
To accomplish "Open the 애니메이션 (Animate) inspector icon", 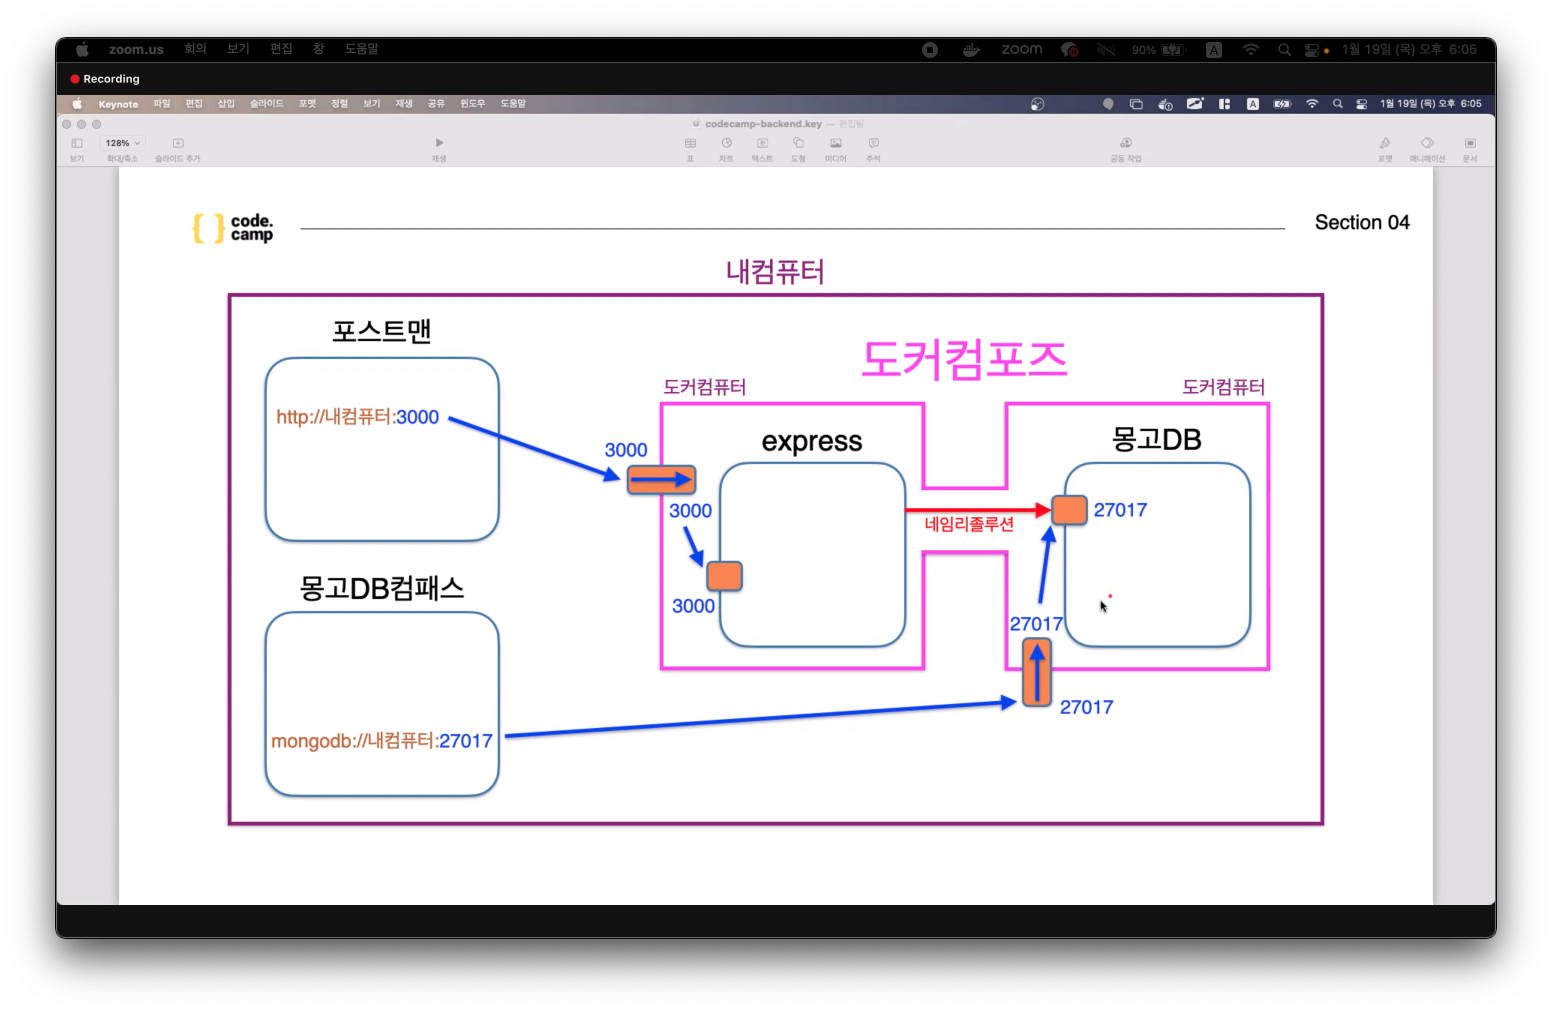I will (1427, 143).
